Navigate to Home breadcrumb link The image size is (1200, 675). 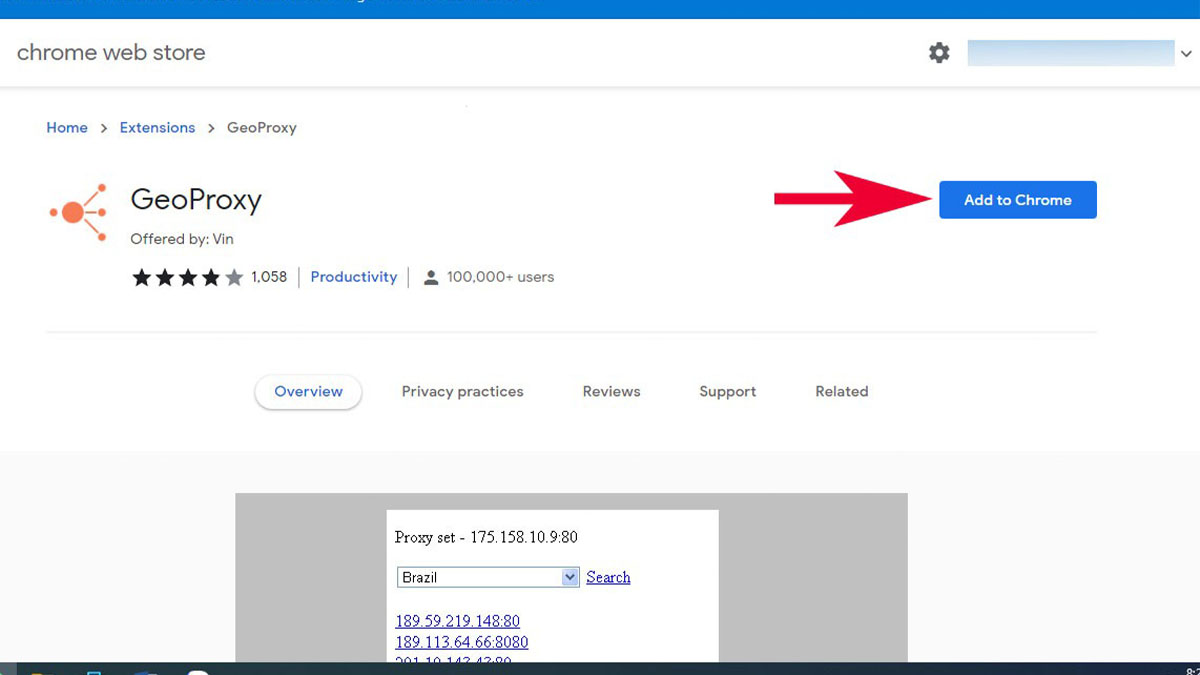(67, 128)
